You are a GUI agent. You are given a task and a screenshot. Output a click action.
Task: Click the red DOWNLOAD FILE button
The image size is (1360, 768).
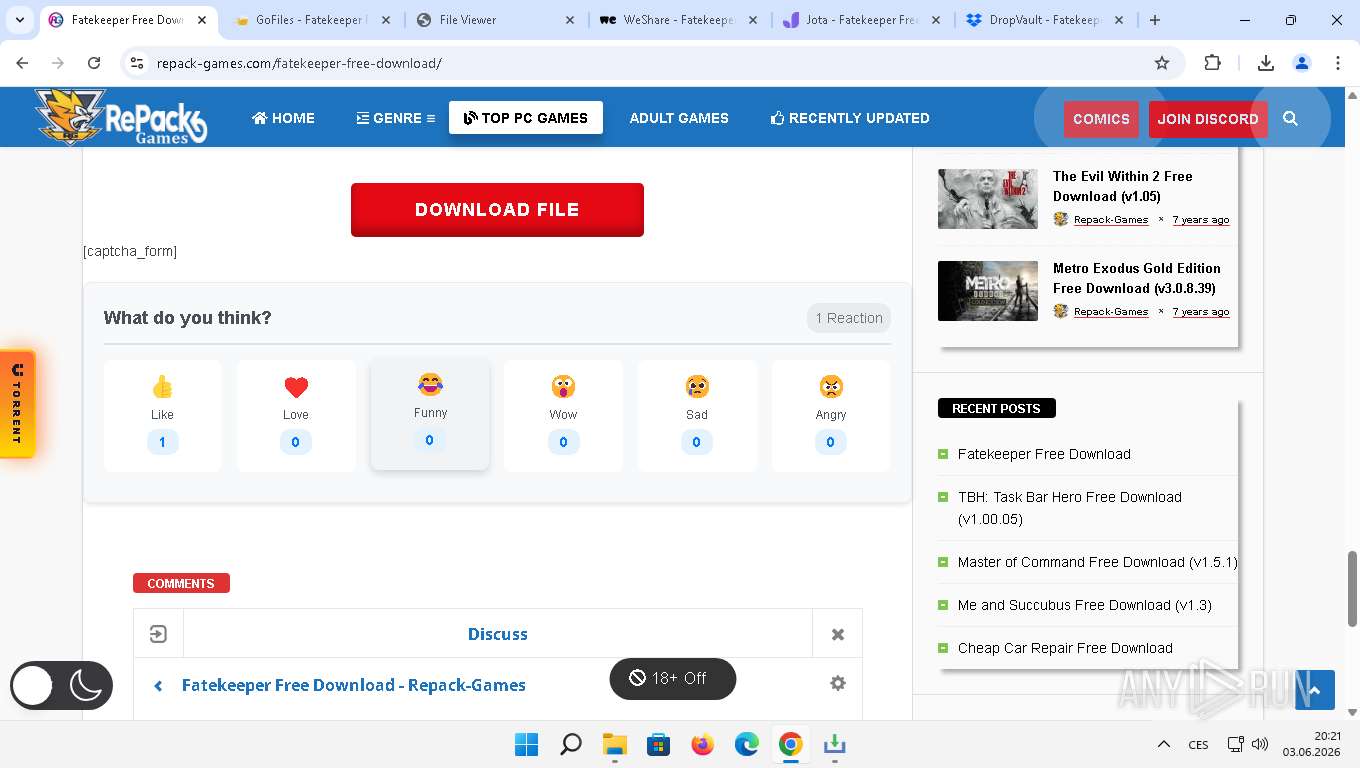coord(497,210)
